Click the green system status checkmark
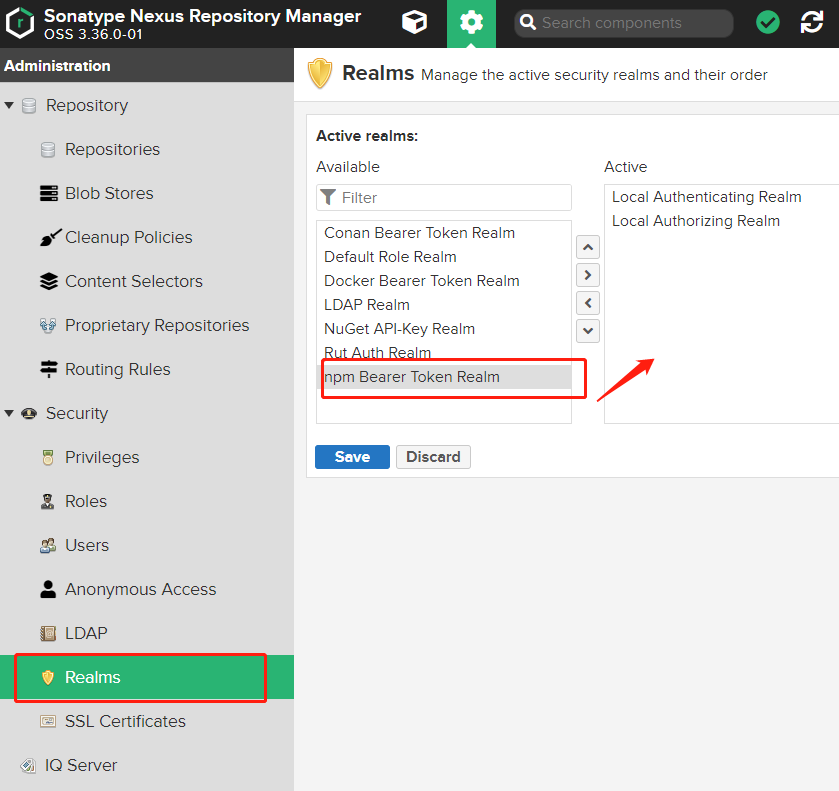The width and height of the screenshot is (839, 791). point(768,22)
